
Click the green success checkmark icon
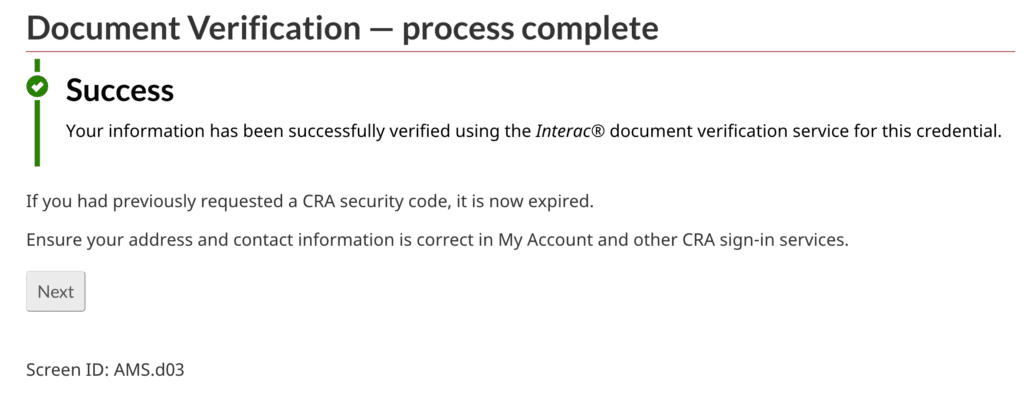[37, 86]
